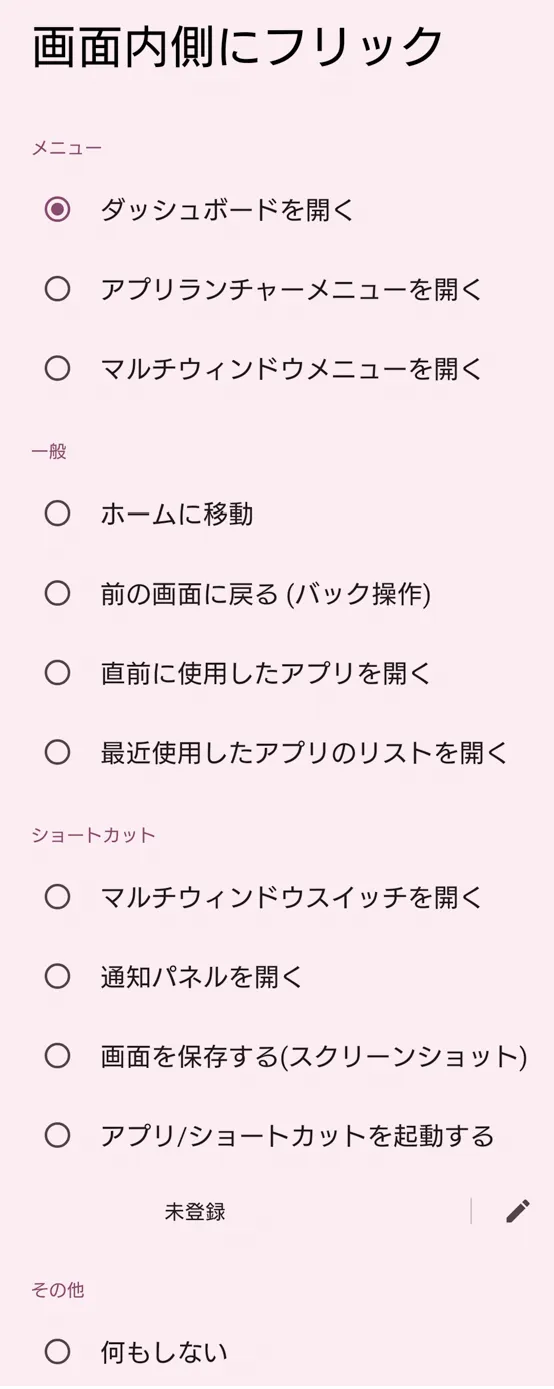The width and height of the screenshot is (554, 1389).
Task: Tap the ショートカット section header
Action: point(93,835)
